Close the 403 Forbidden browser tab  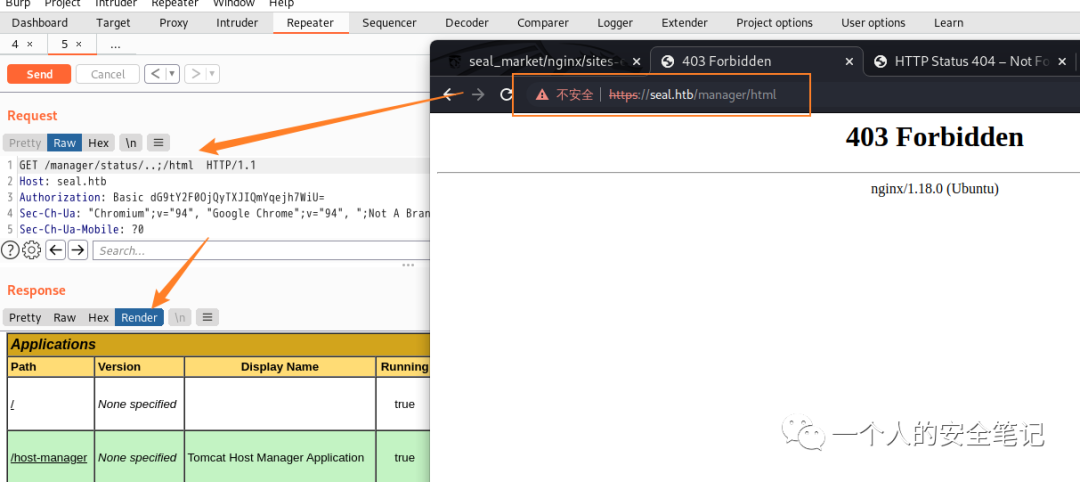[850, 61]
